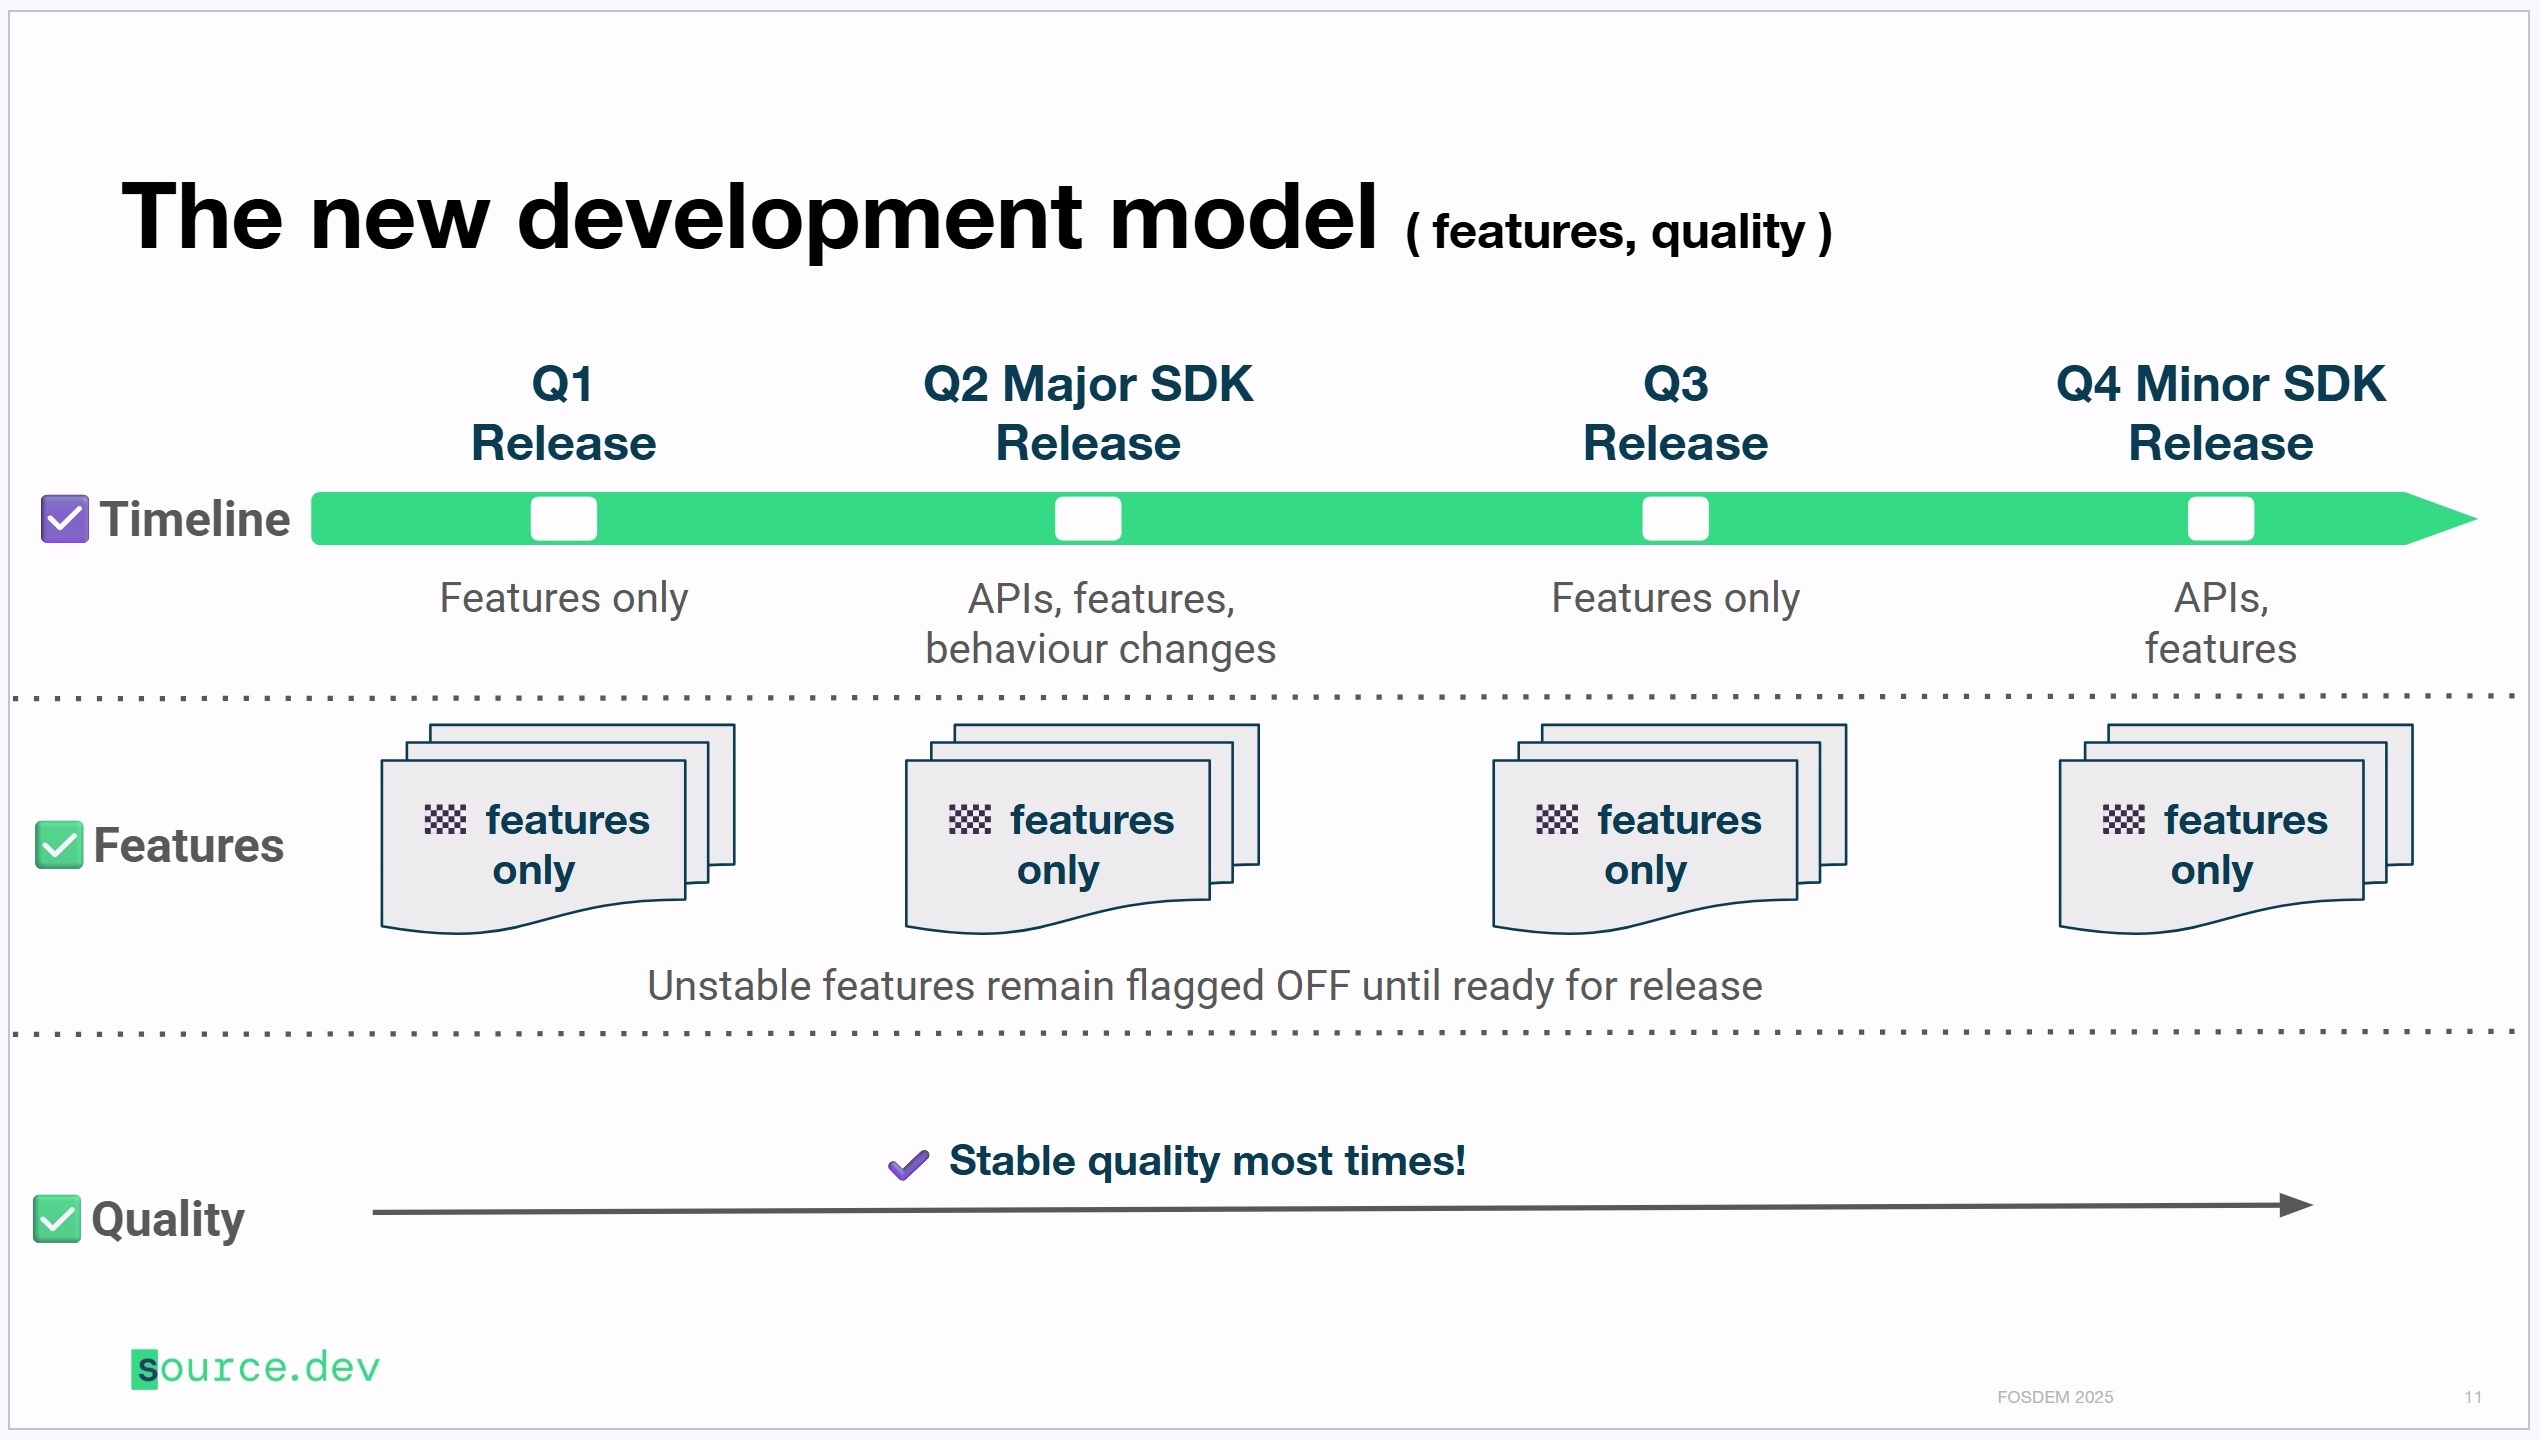Click checkered flag icon under Q4
Viewport: 2540px width, 1440px height.
click(2123, 820)
